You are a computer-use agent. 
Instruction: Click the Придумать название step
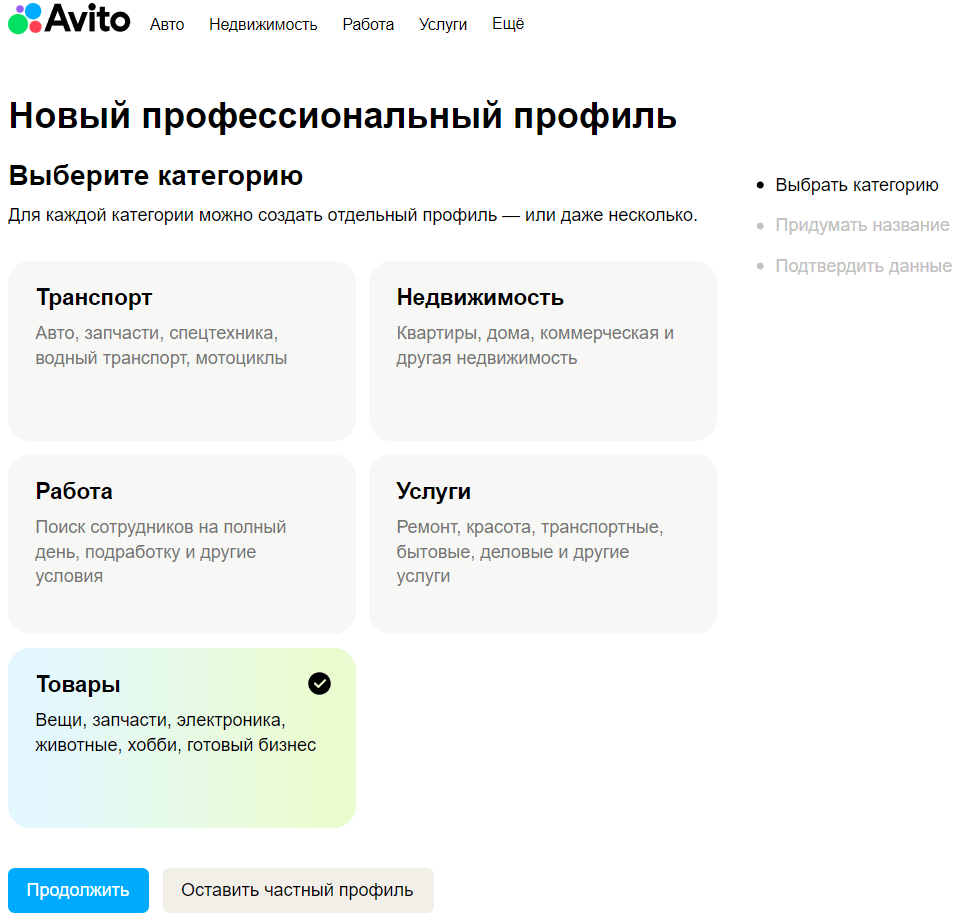[862, 225]
